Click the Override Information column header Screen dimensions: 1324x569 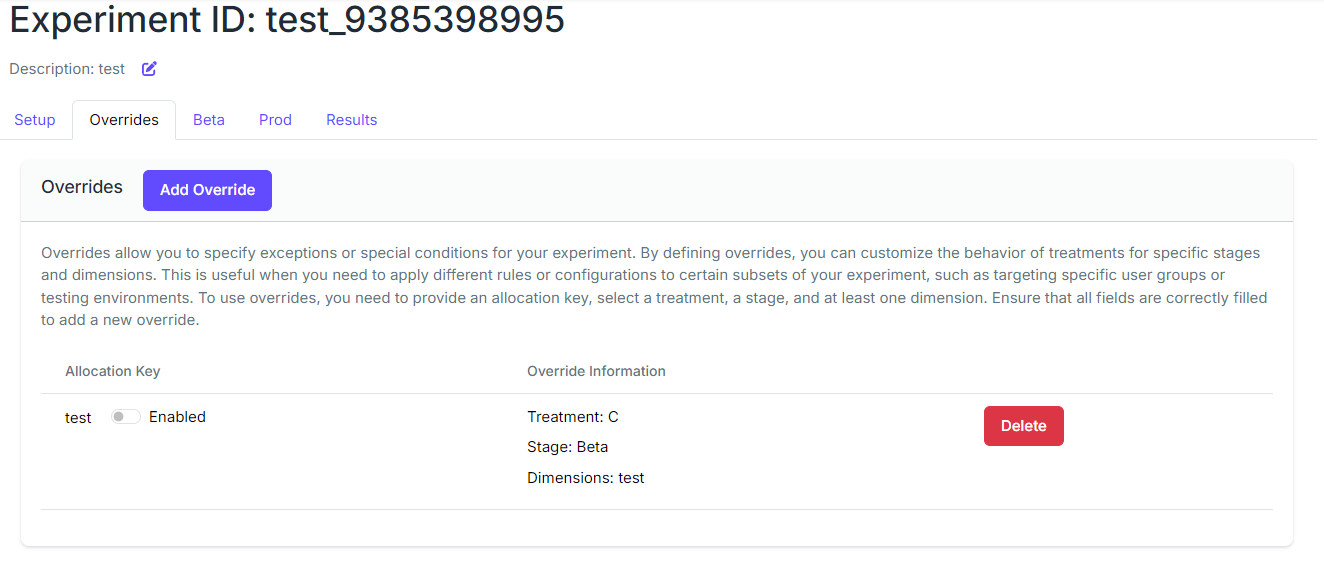[596, 371]
